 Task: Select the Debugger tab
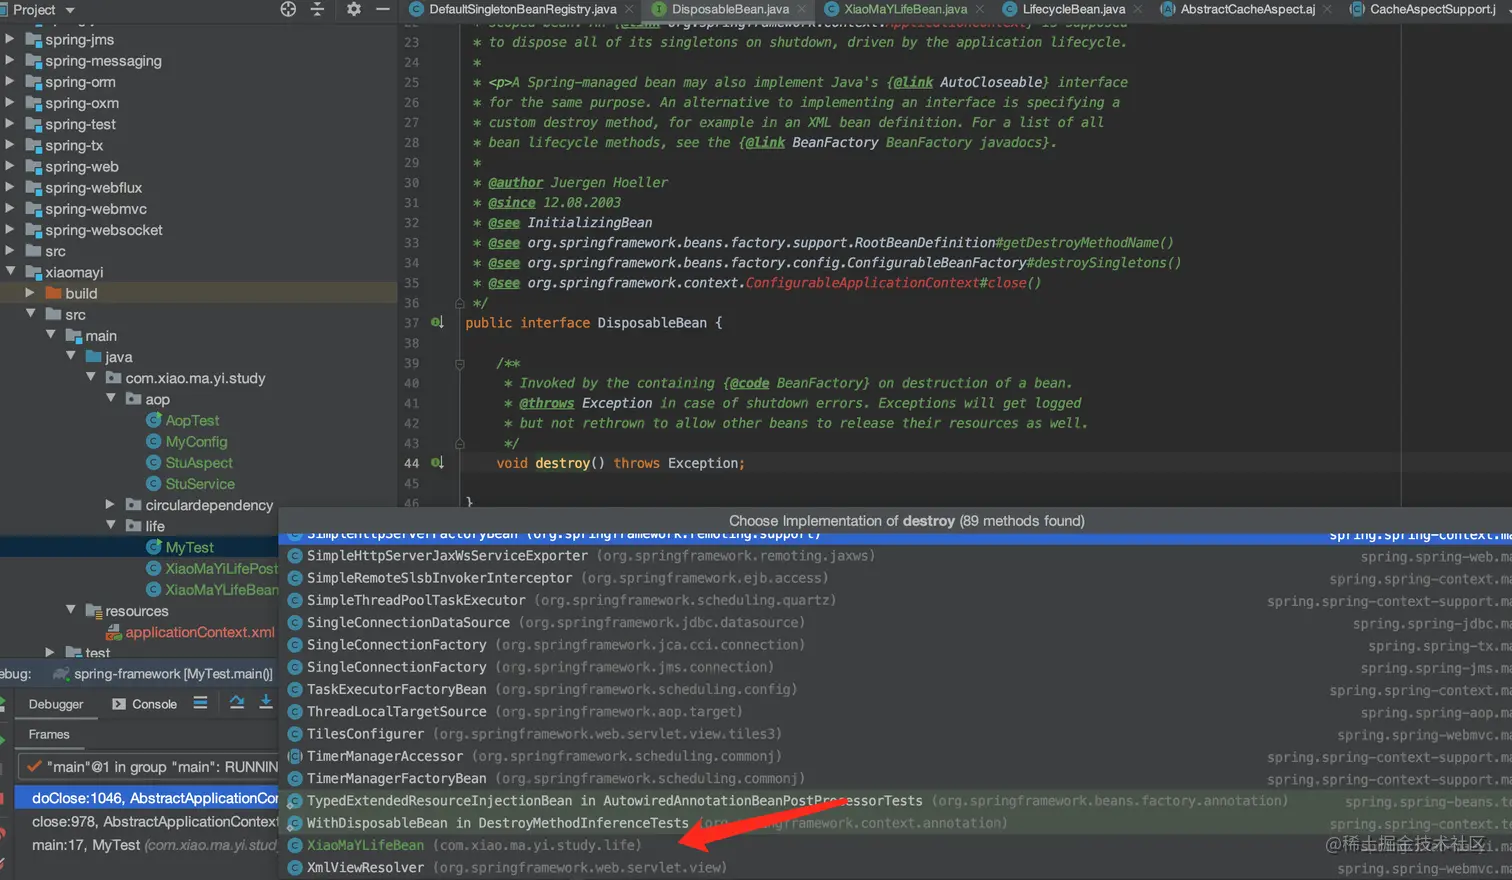[56, 704]
